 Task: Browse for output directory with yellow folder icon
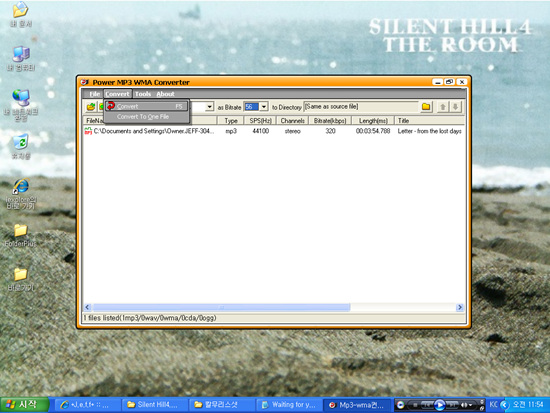[426, 107]
